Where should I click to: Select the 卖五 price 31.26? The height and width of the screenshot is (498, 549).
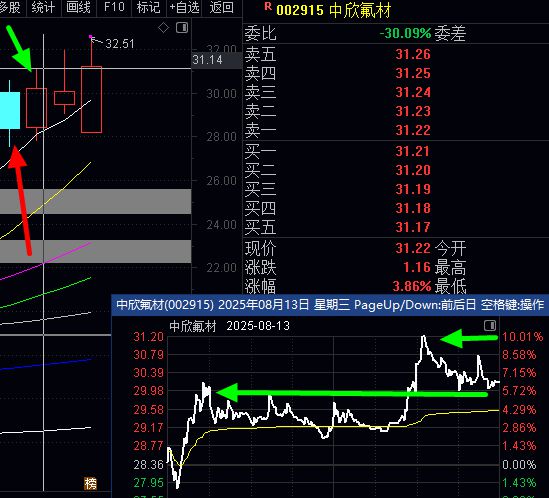tap(413, 54)
